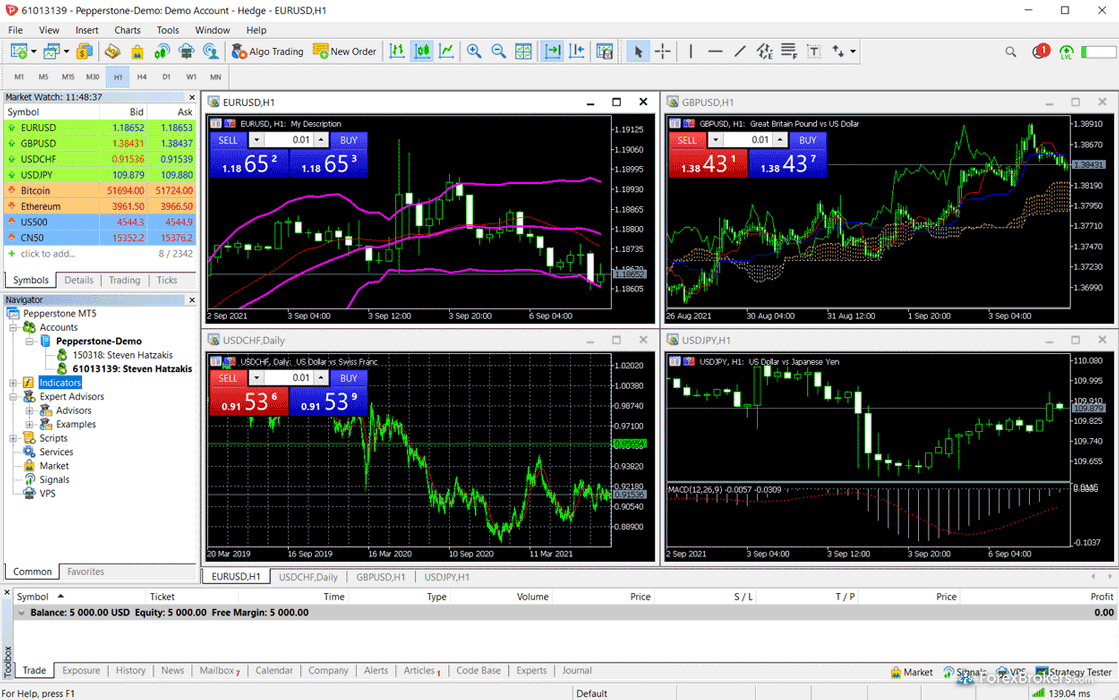Select the trendline drawing tool
Viewport: 1119px width, 700px height.
point(740,51)
